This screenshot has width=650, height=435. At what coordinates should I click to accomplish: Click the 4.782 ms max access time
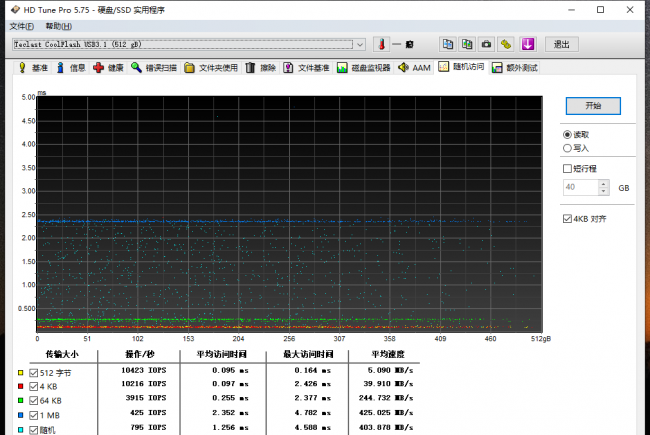[313, 413]
